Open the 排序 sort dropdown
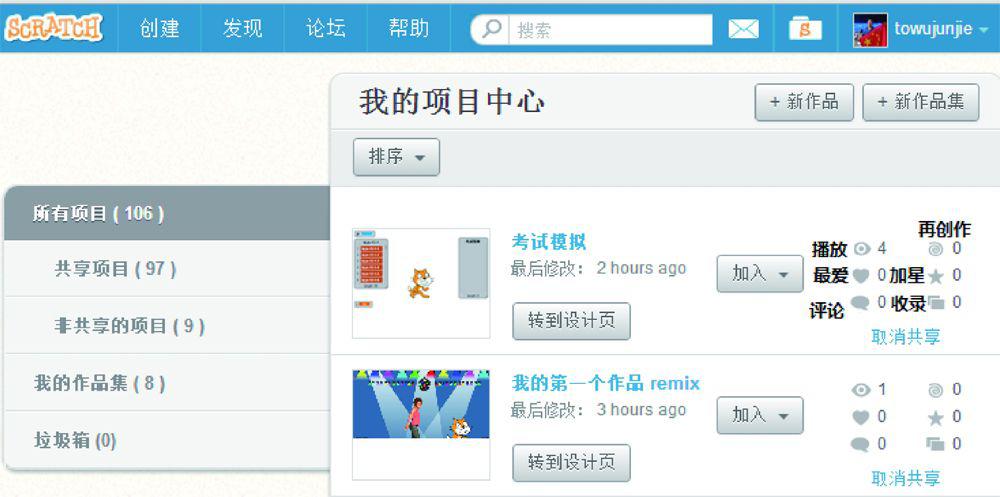1000x497 pixels. pos(396,157)
